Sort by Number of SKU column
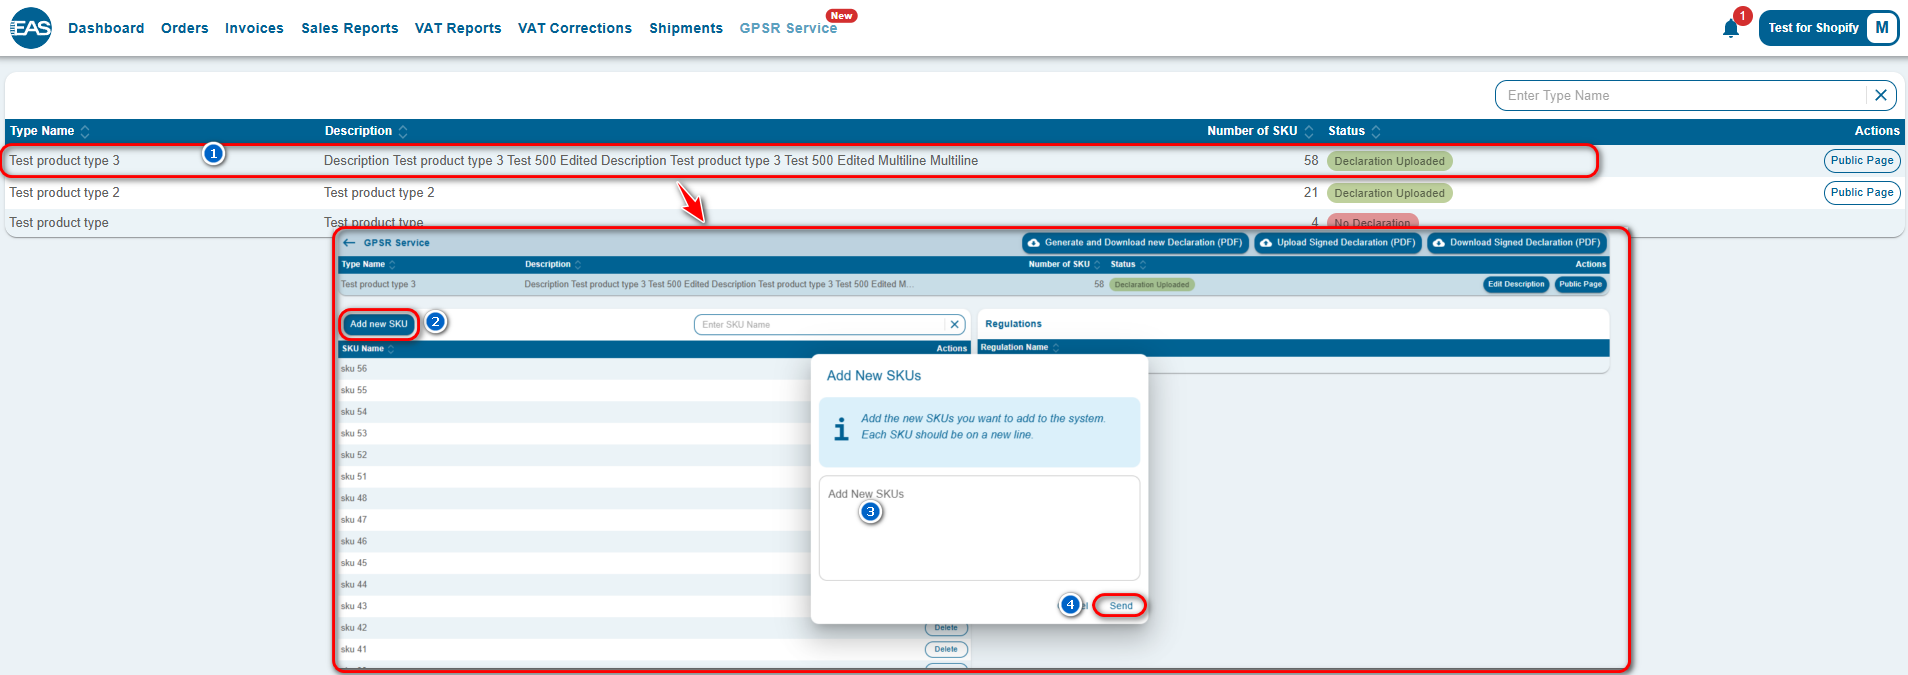The image size is (1908, 675). (1308, 132)
